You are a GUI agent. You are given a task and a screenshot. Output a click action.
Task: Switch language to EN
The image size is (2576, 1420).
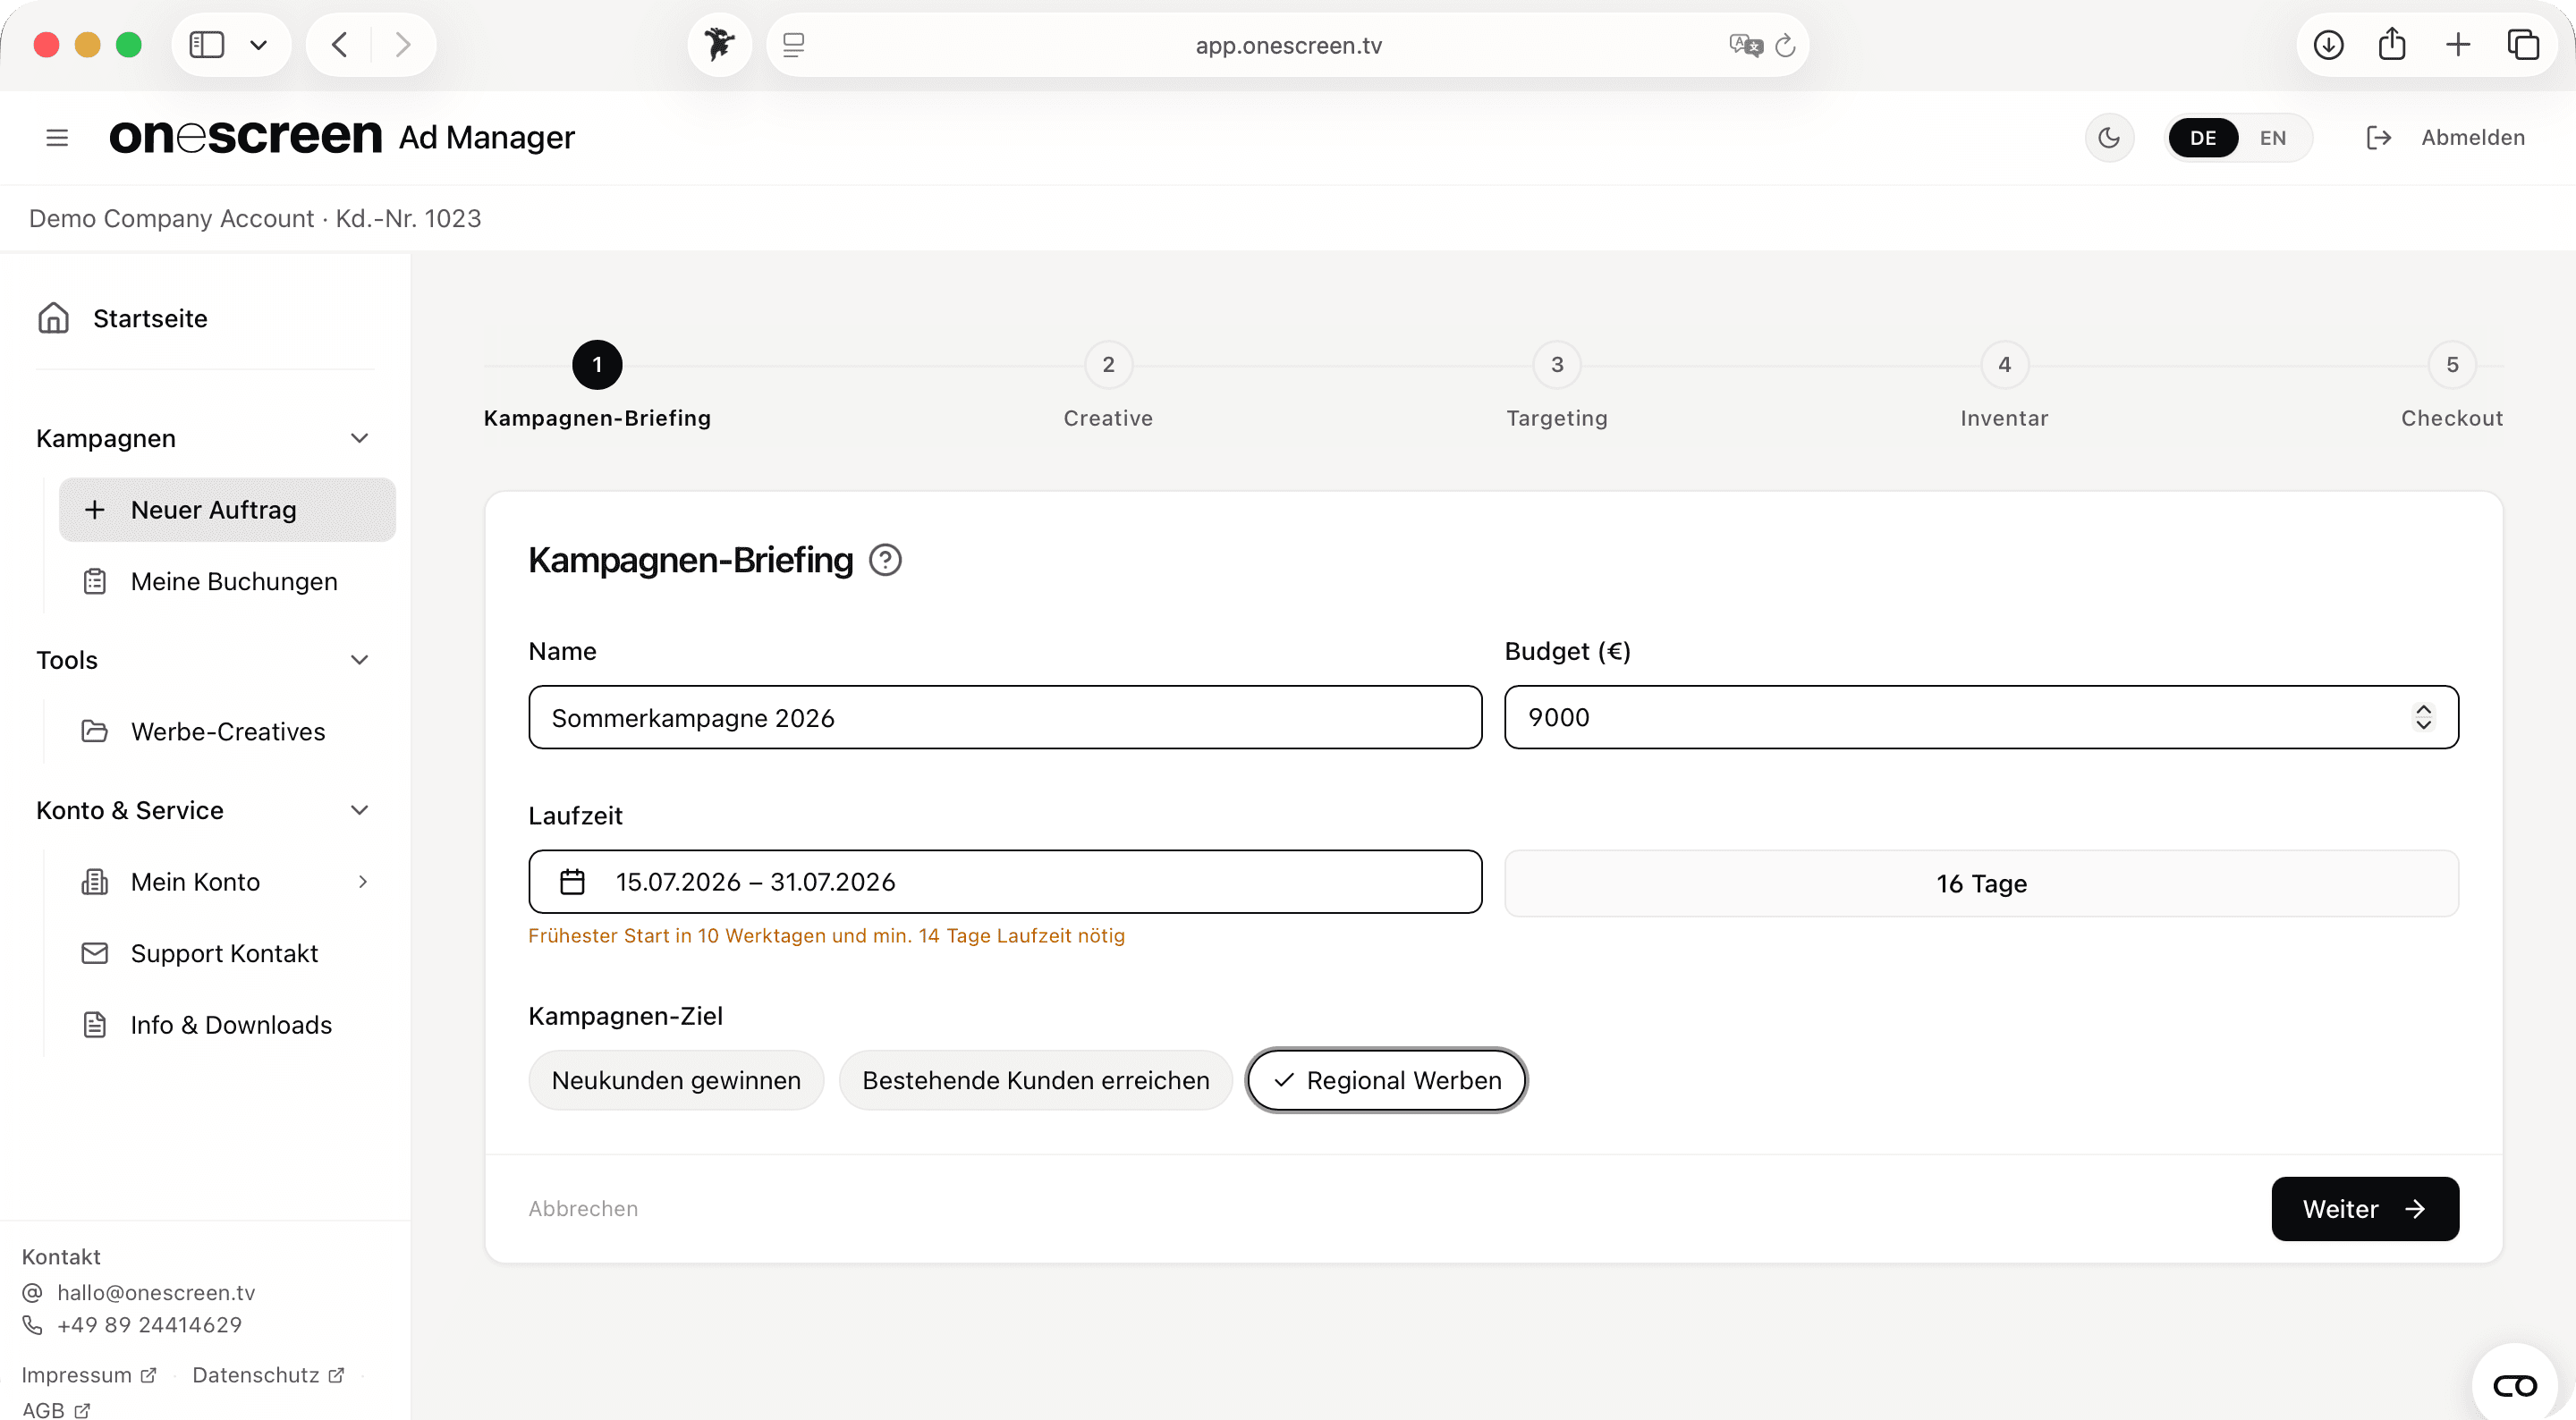click(x=2272, y=138)
